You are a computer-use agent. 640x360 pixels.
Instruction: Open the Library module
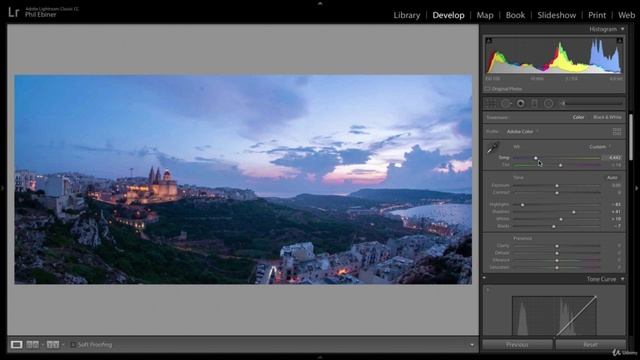pos(407,15)
